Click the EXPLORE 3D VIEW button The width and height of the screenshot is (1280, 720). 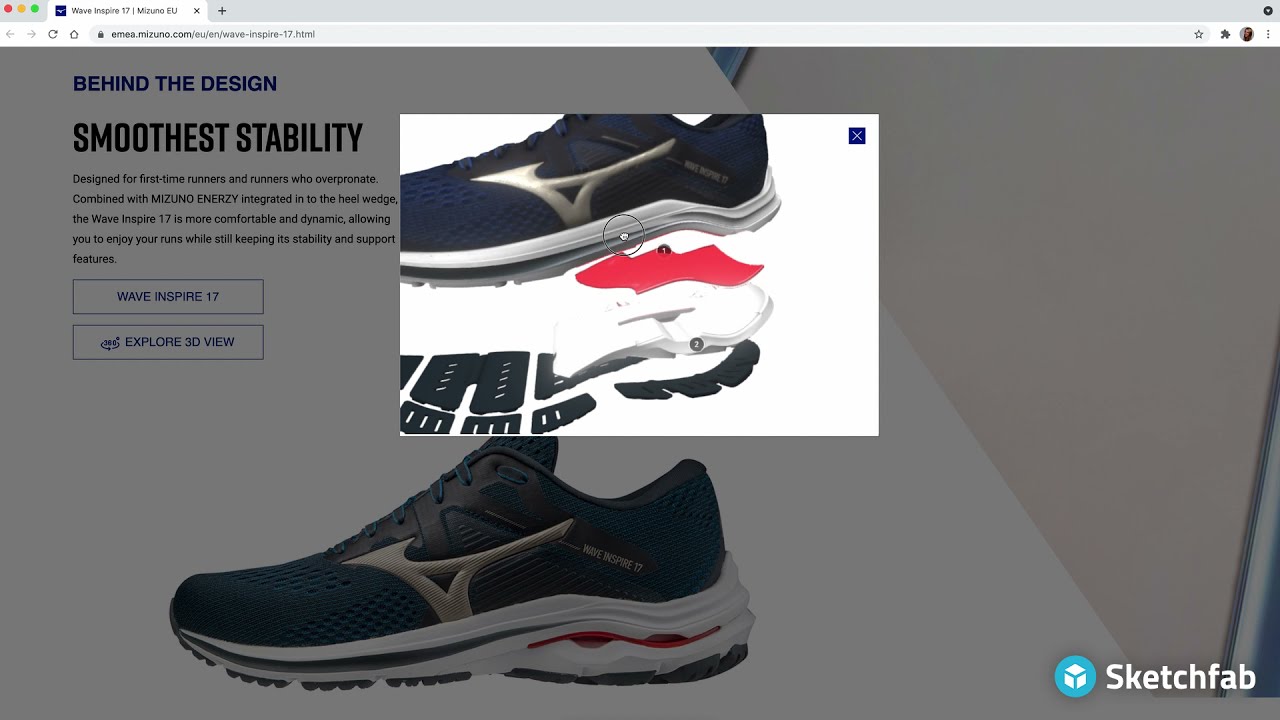(168, 342)
